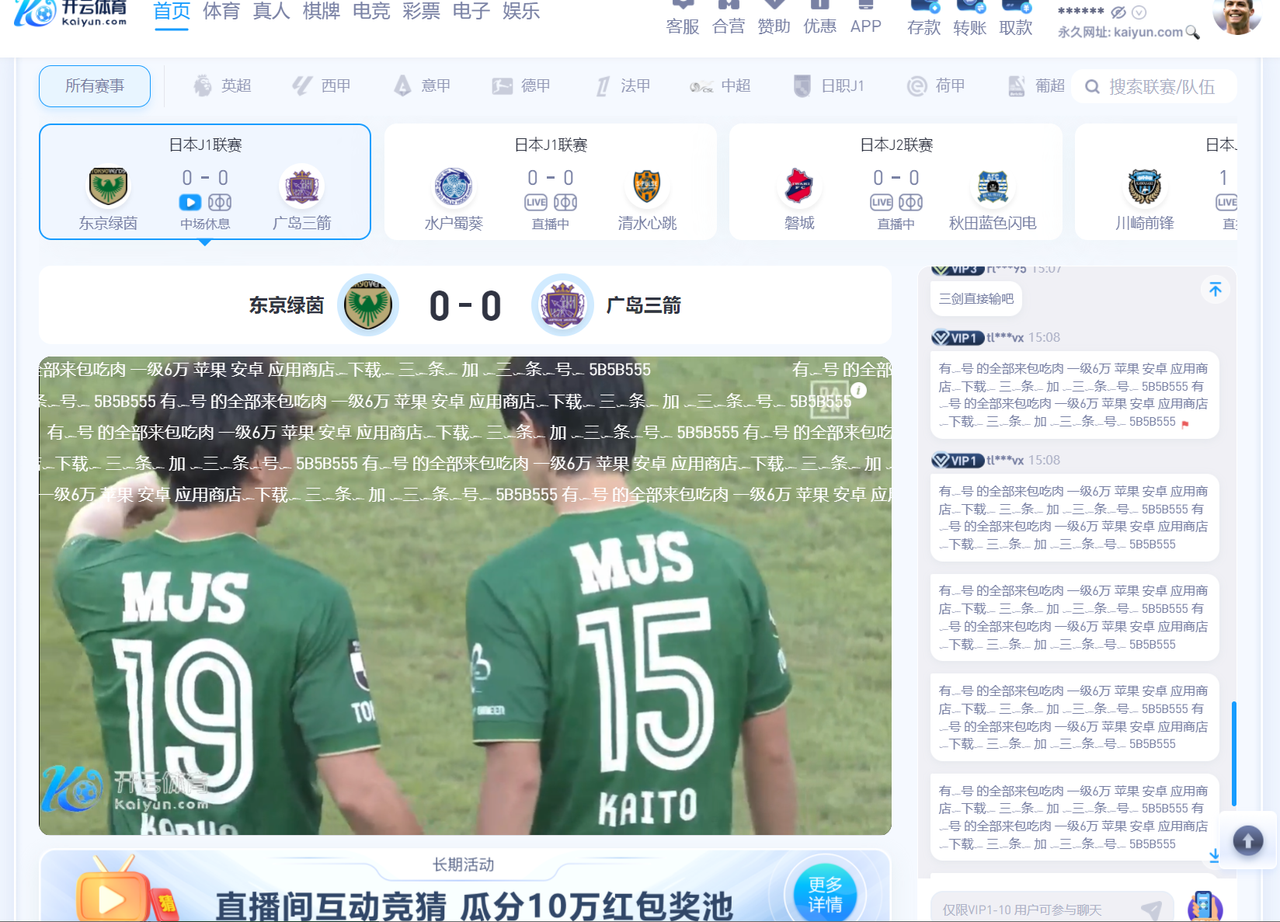Expand the account dropdown arrow next to balance
This screenshot has height=922, width=1280.
[x=1139, y=12]
